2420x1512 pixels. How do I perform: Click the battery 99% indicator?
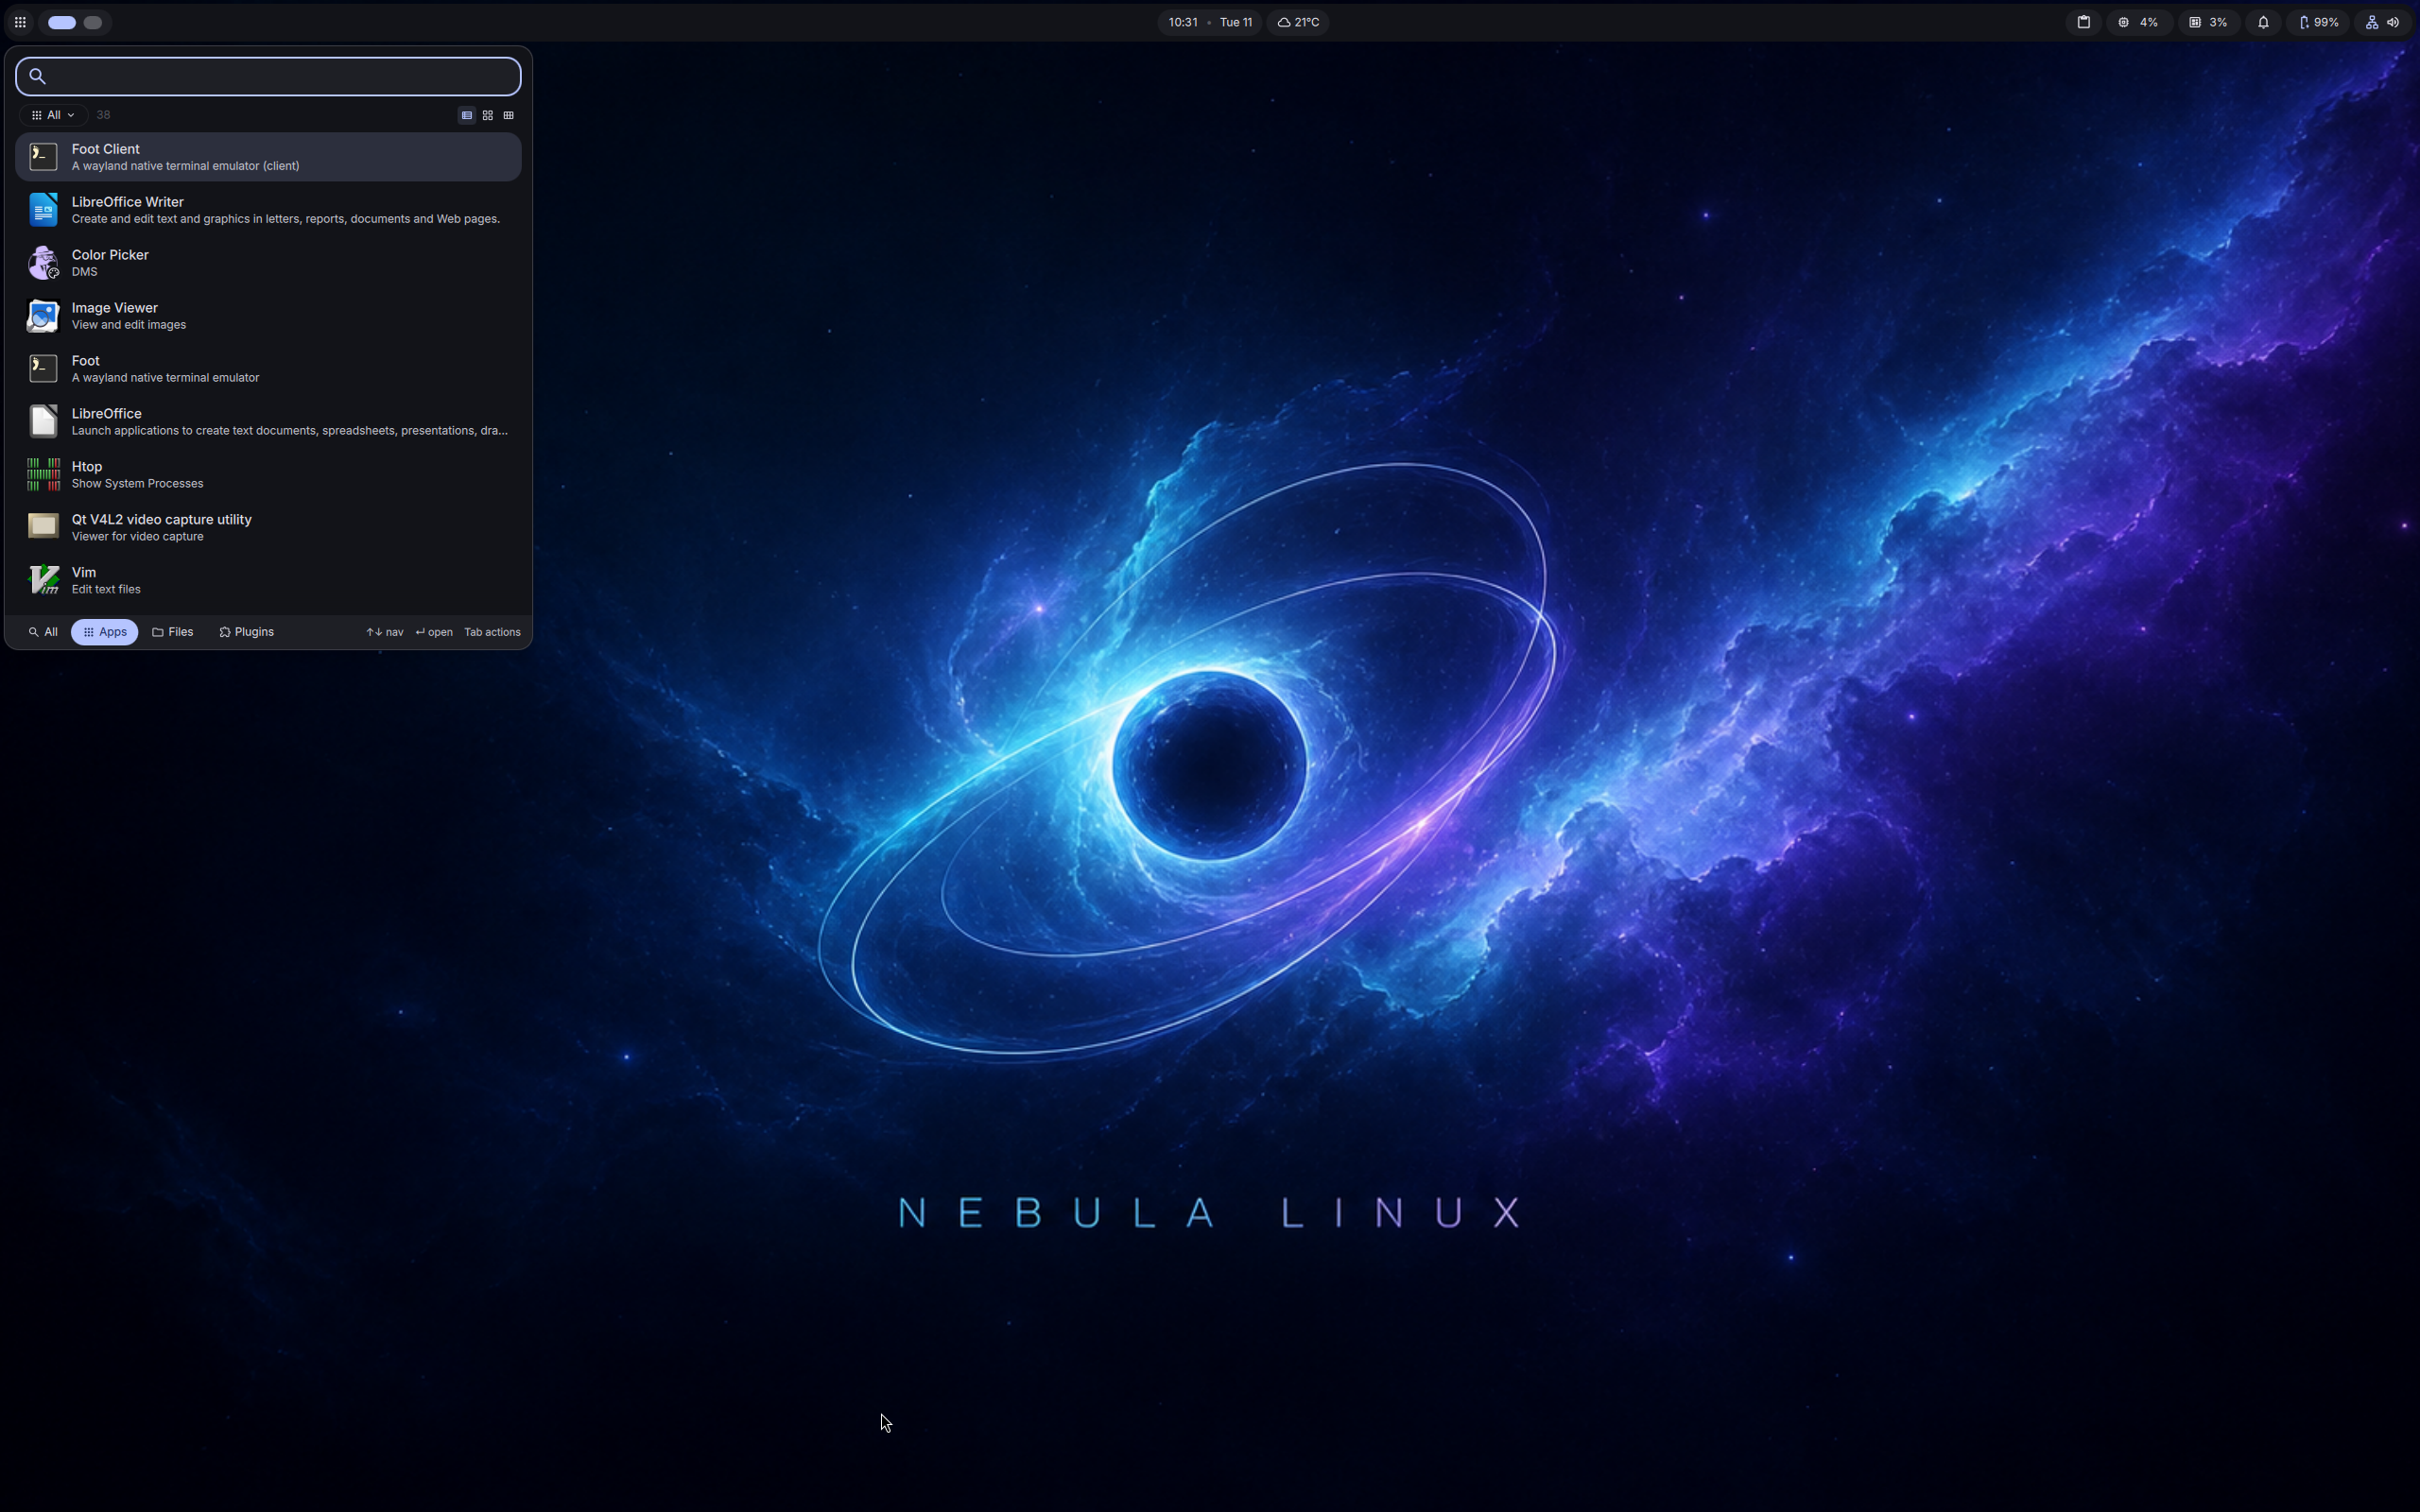(2317, 22)
